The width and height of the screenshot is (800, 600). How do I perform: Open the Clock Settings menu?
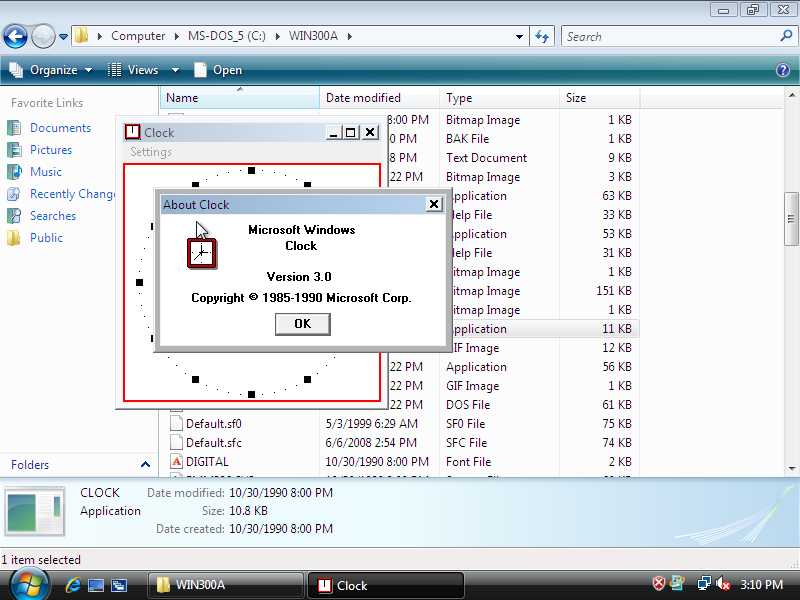coord(151,152)
